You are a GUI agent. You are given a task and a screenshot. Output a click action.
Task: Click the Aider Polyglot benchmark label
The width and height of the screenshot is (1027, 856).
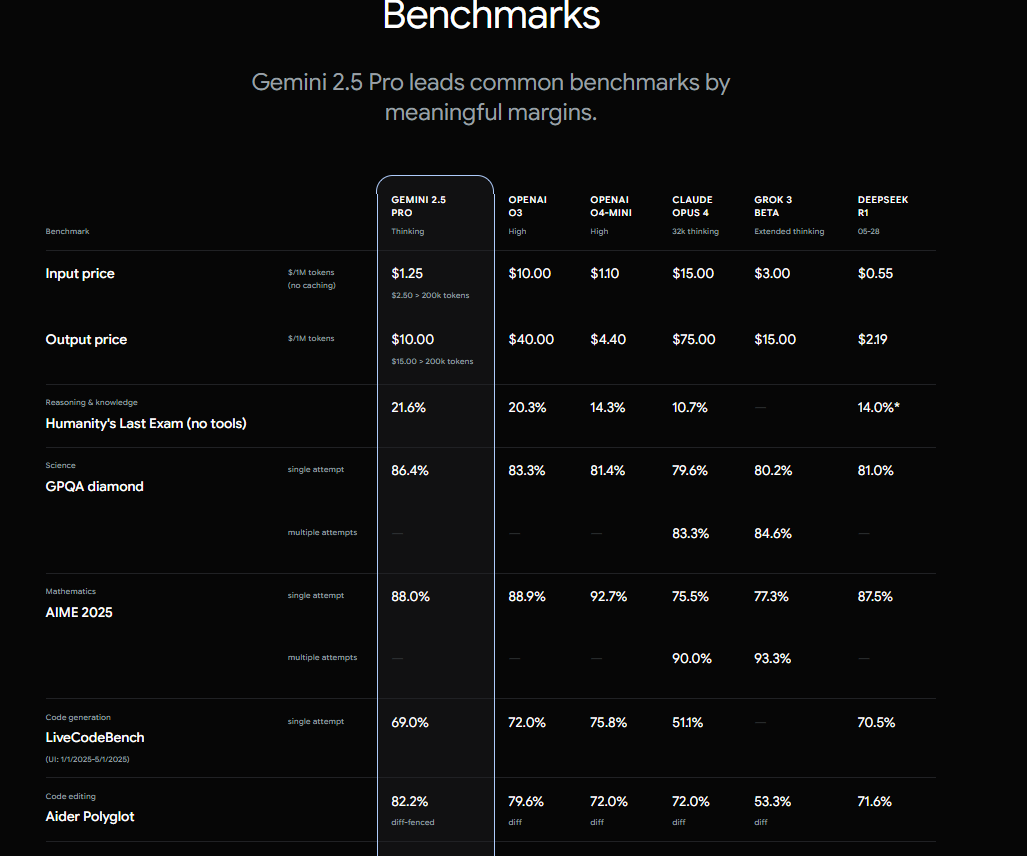coord(91,816)
